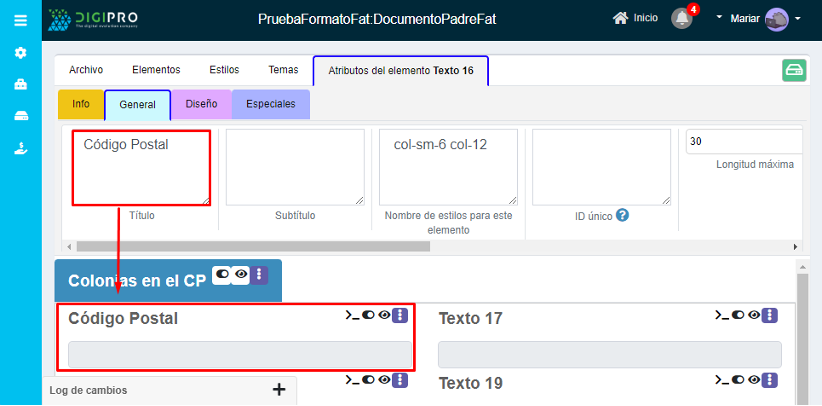Open the Elementos menu

click(156, 70)
